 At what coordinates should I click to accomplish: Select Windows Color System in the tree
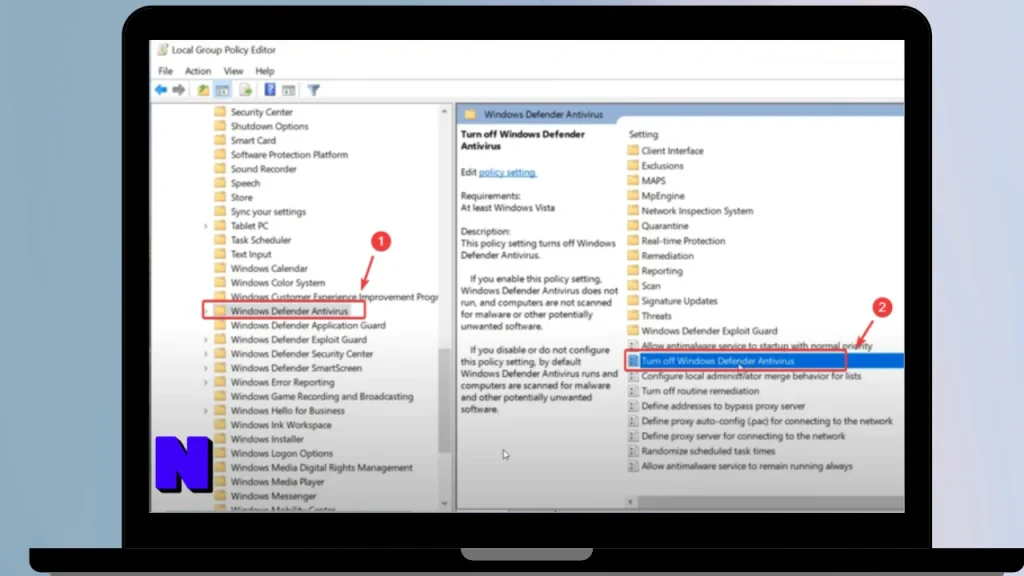tap(278, 282)
